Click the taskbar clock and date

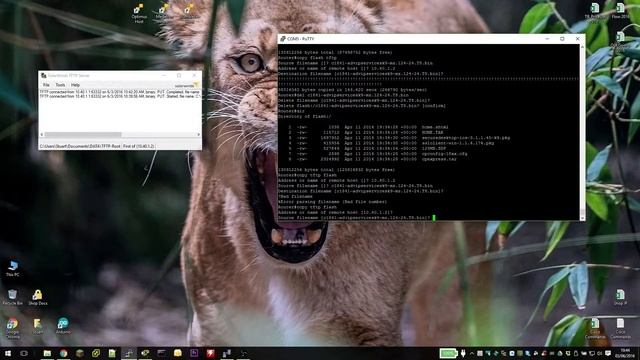coord(625,353)
